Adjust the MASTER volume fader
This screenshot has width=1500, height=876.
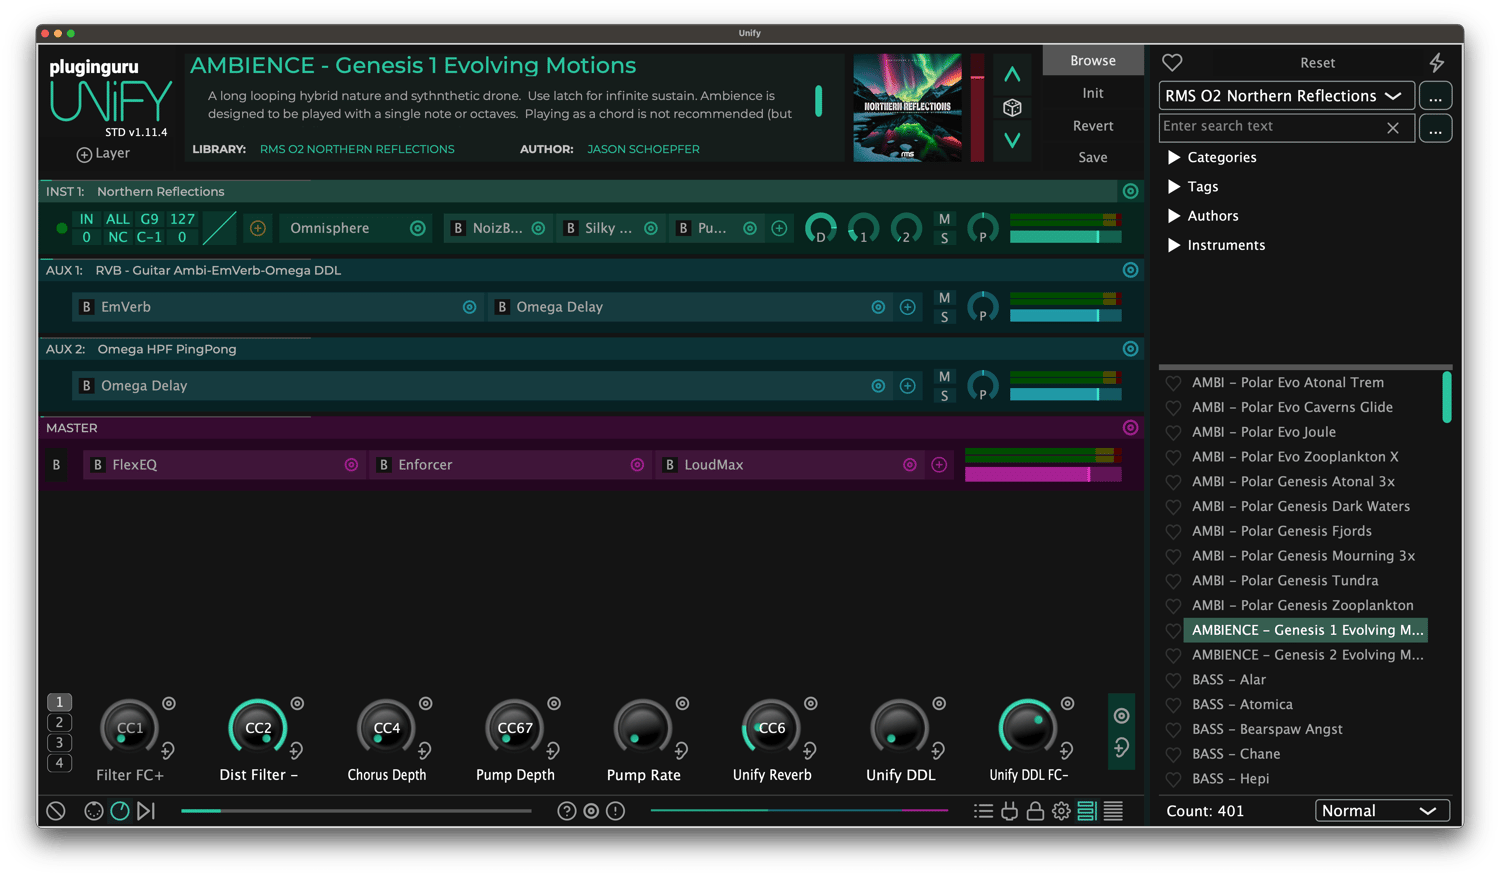point(1043,474)
